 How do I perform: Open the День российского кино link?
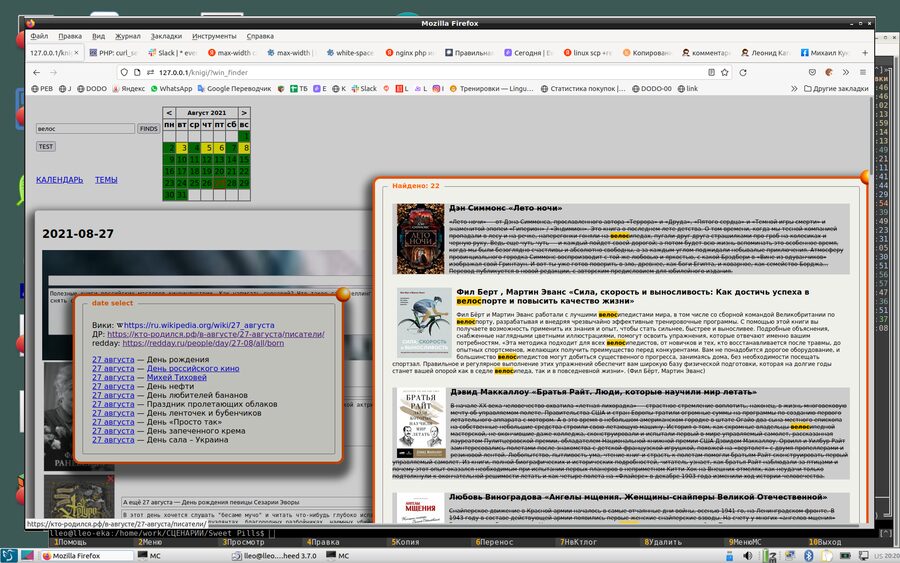(193, 368)
